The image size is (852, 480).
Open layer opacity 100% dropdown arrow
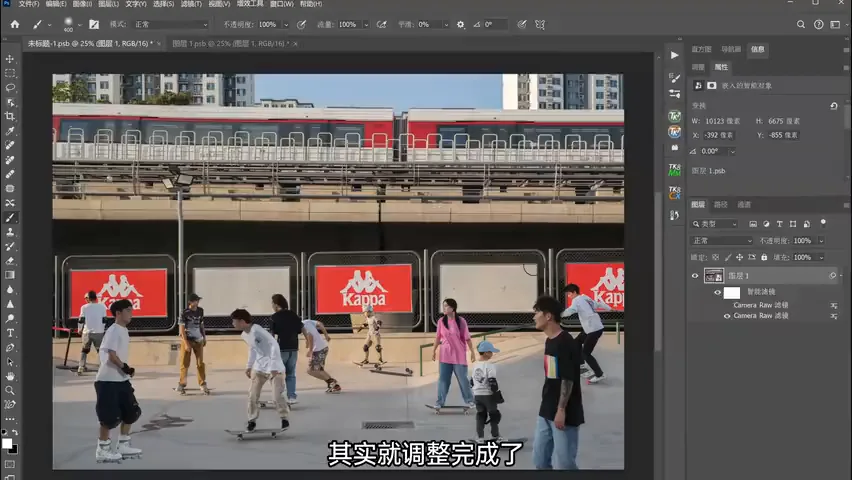[x=821, y=240]
